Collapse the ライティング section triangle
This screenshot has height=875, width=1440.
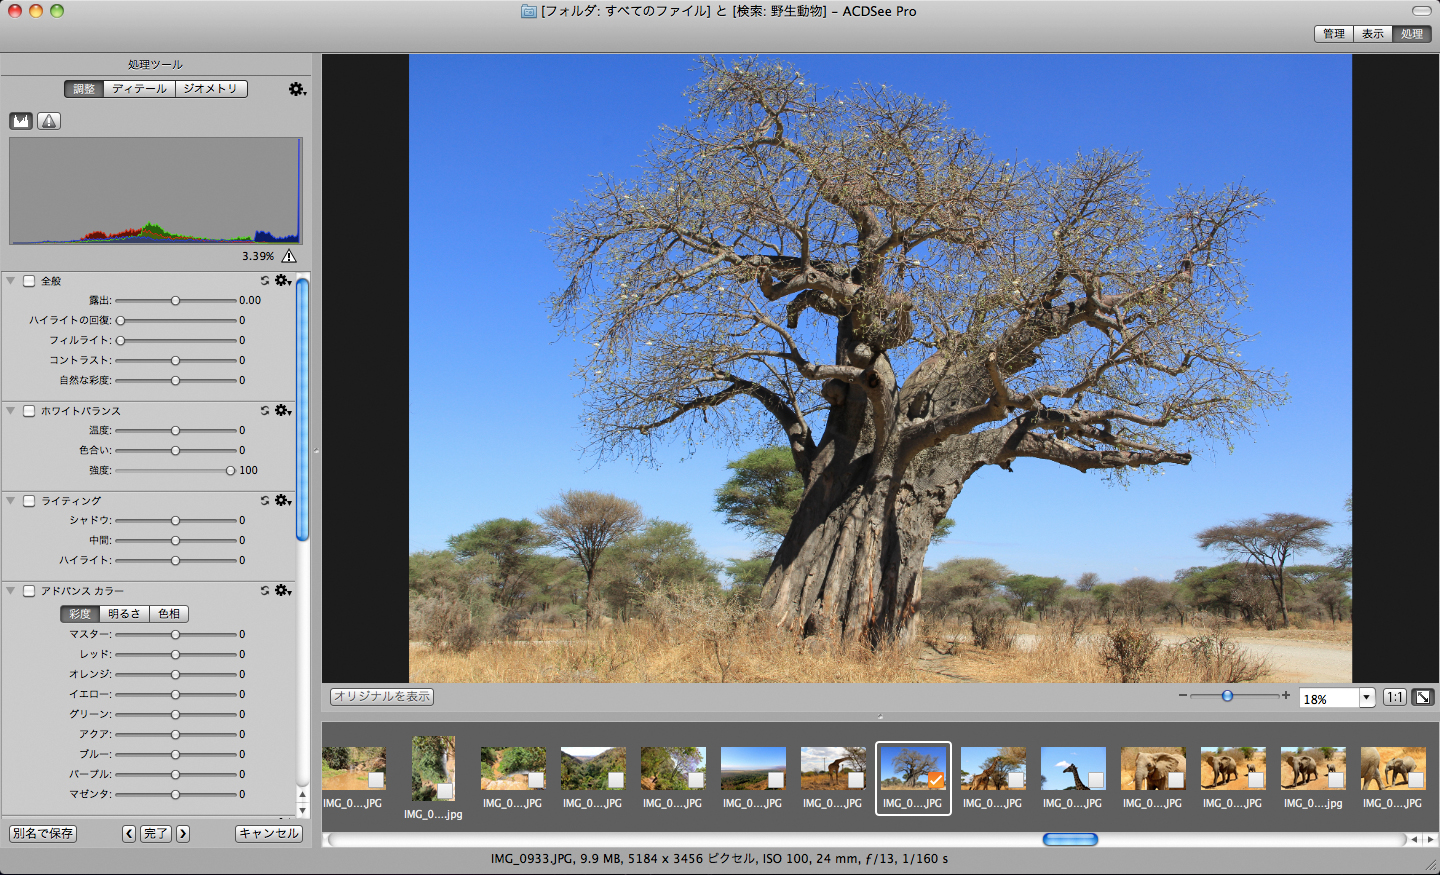[11, 501]
